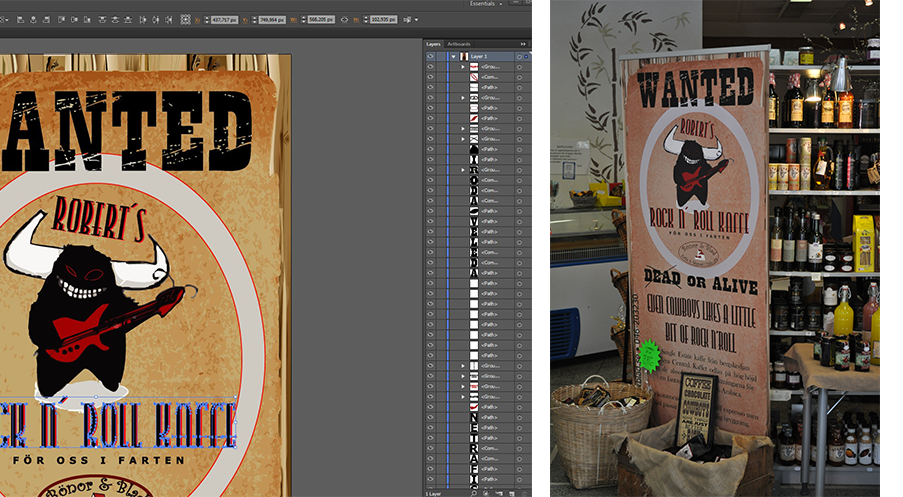This screenshot has height=497, width=903.
Task: Click the horizontal distribute right icon
Action: pos(169,20)
